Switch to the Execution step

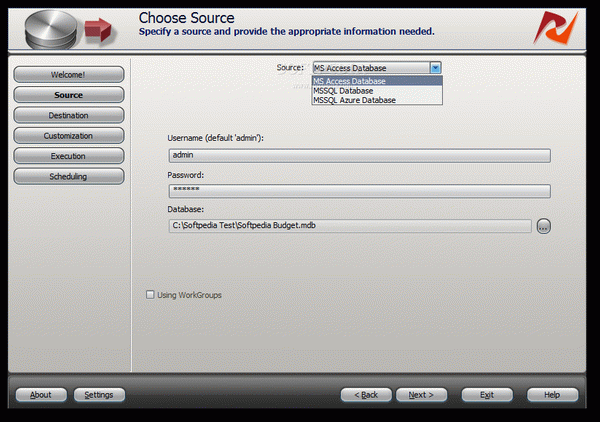69,156
